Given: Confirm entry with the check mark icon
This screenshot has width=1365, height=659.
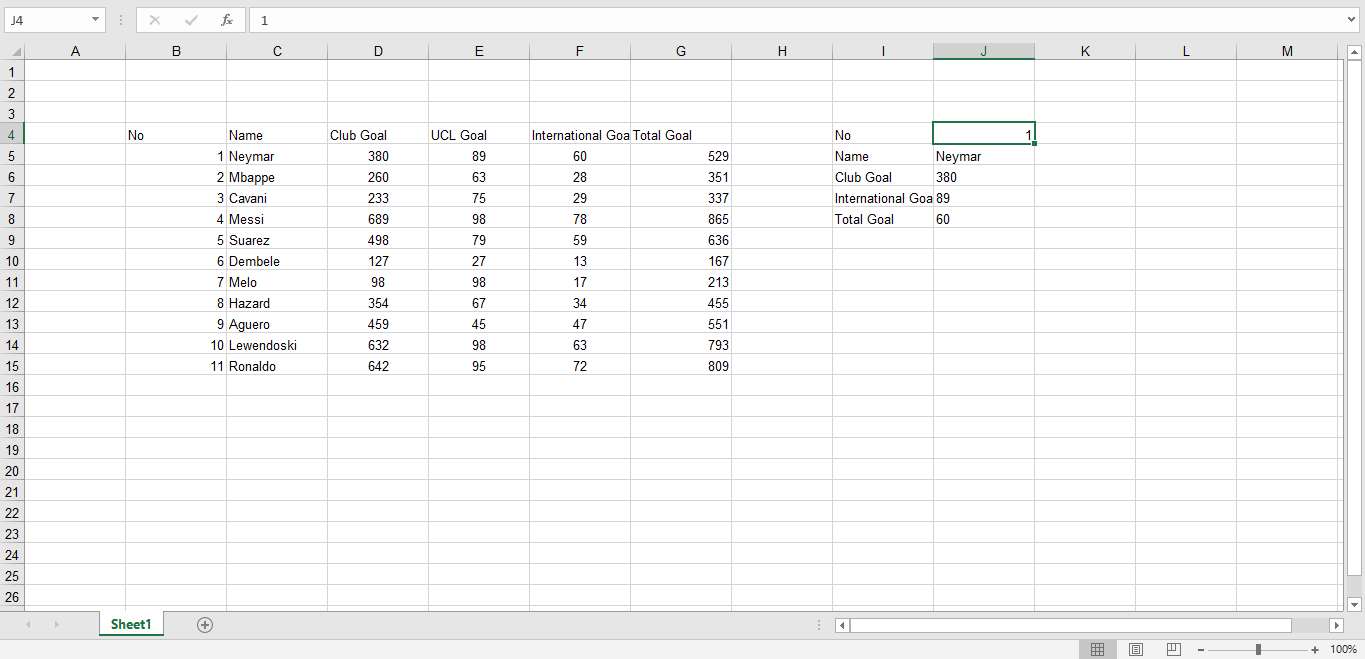Looking at the screenshot, I should 190,19.
